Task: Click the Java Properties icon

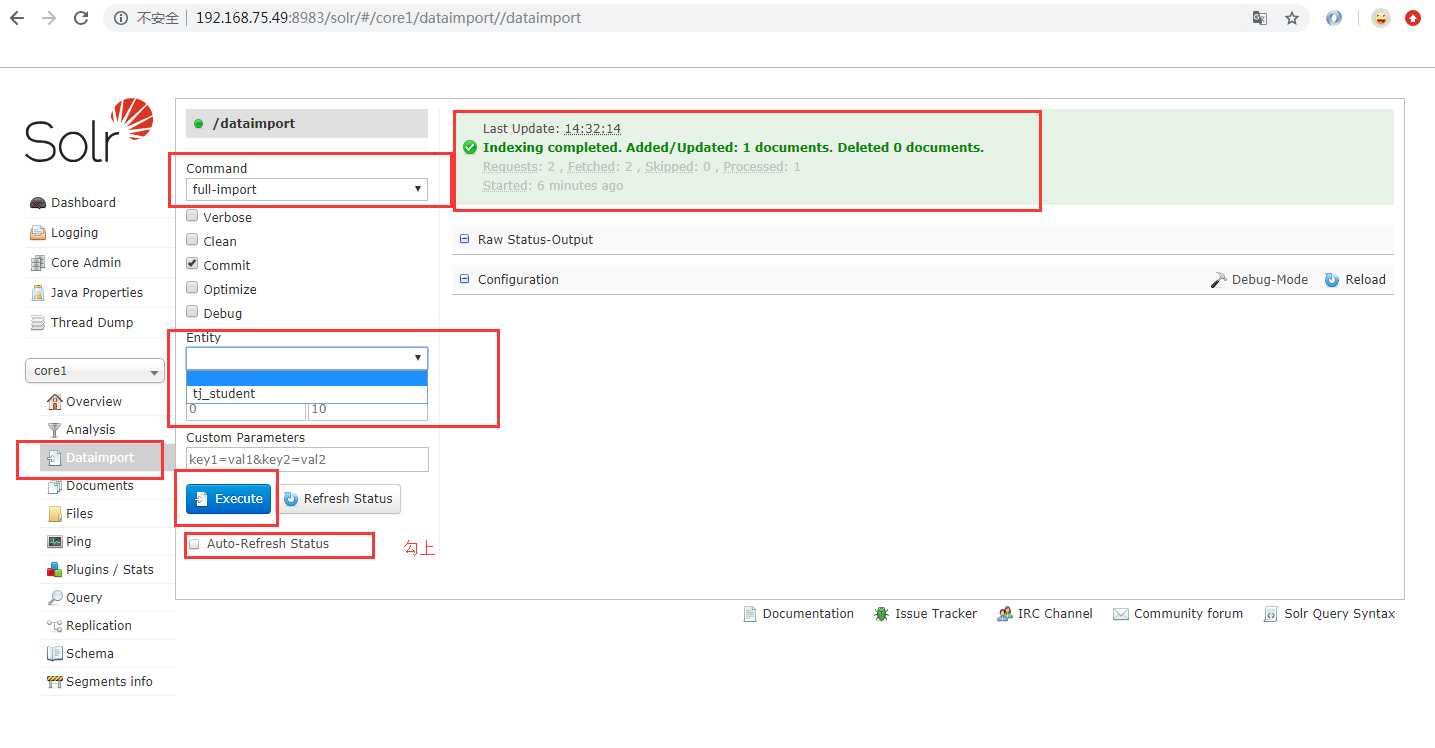Action: (x=38, y=293)
